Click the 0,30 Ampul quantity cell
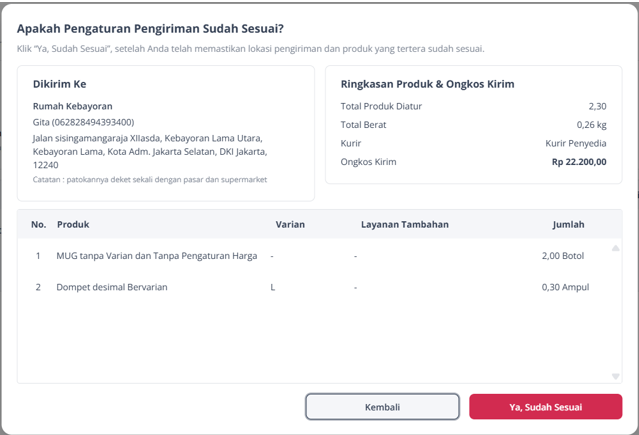 tap(565, 287)
